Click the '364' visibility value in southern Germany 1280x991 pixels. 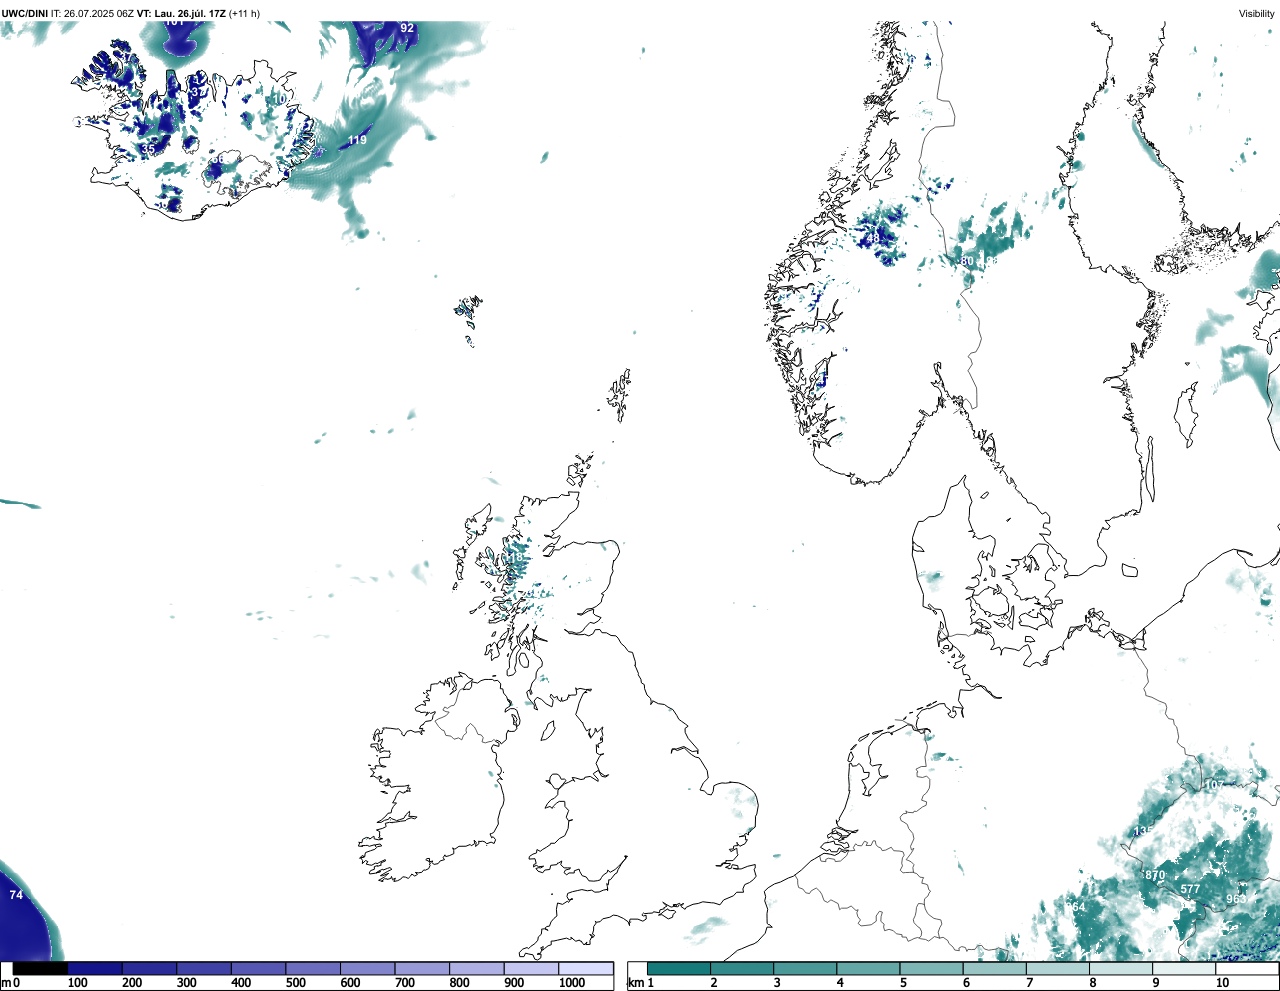tap(1075, 907)
